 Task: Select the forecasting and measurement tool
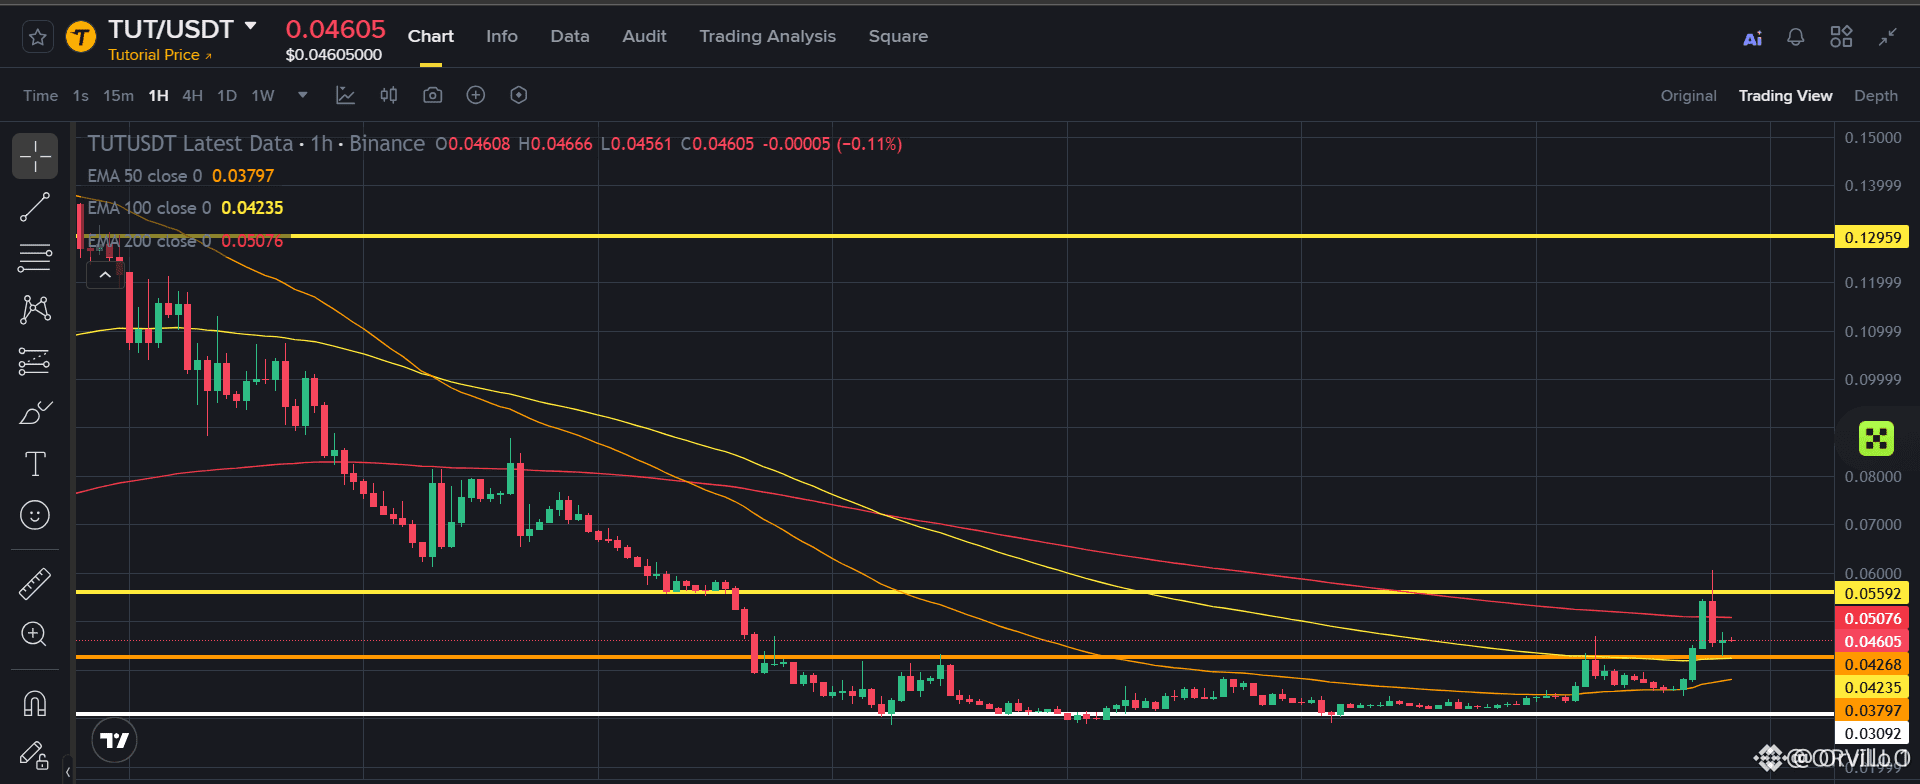pos(35,361)
